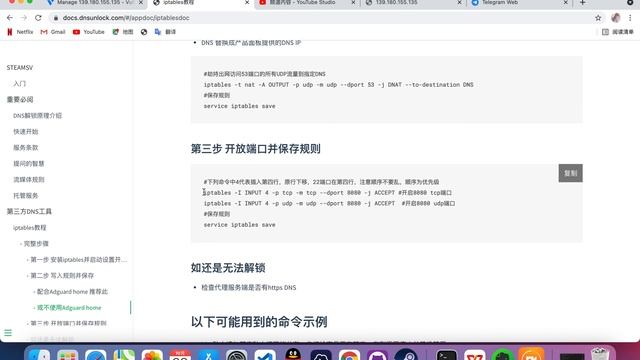Jump to 第二步 写入规则并保存 entry
Viewport: 640px width, 360px height.
(x=62, y=276)
